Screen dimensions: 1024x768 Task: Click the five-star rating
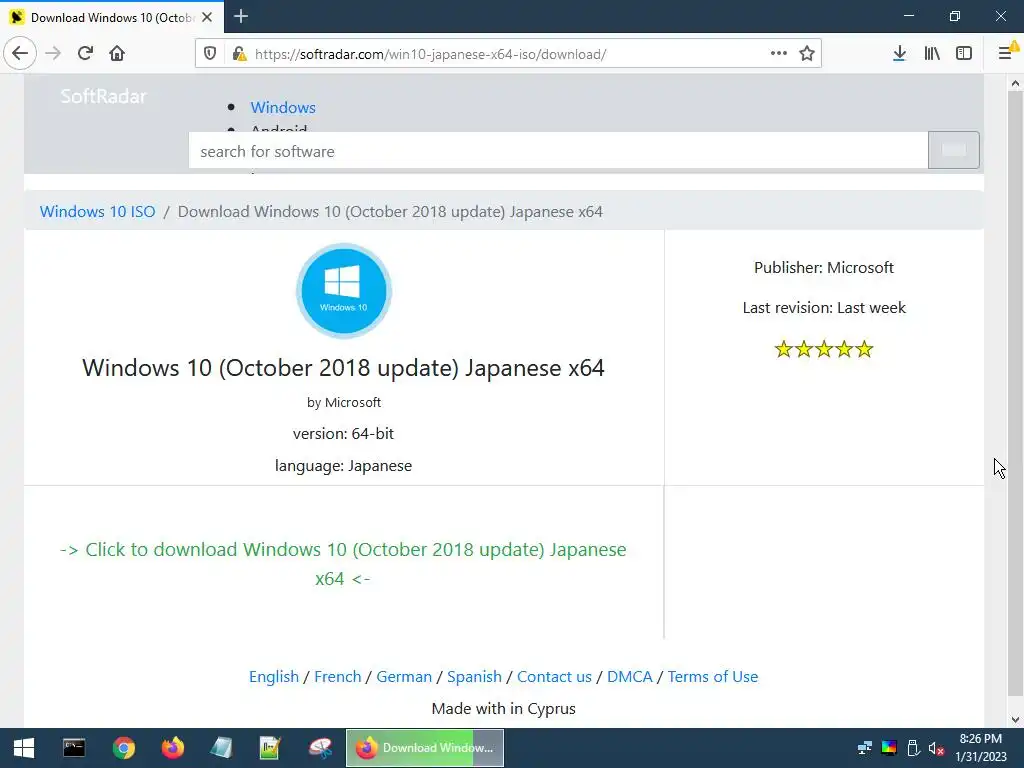pos(824,349)
